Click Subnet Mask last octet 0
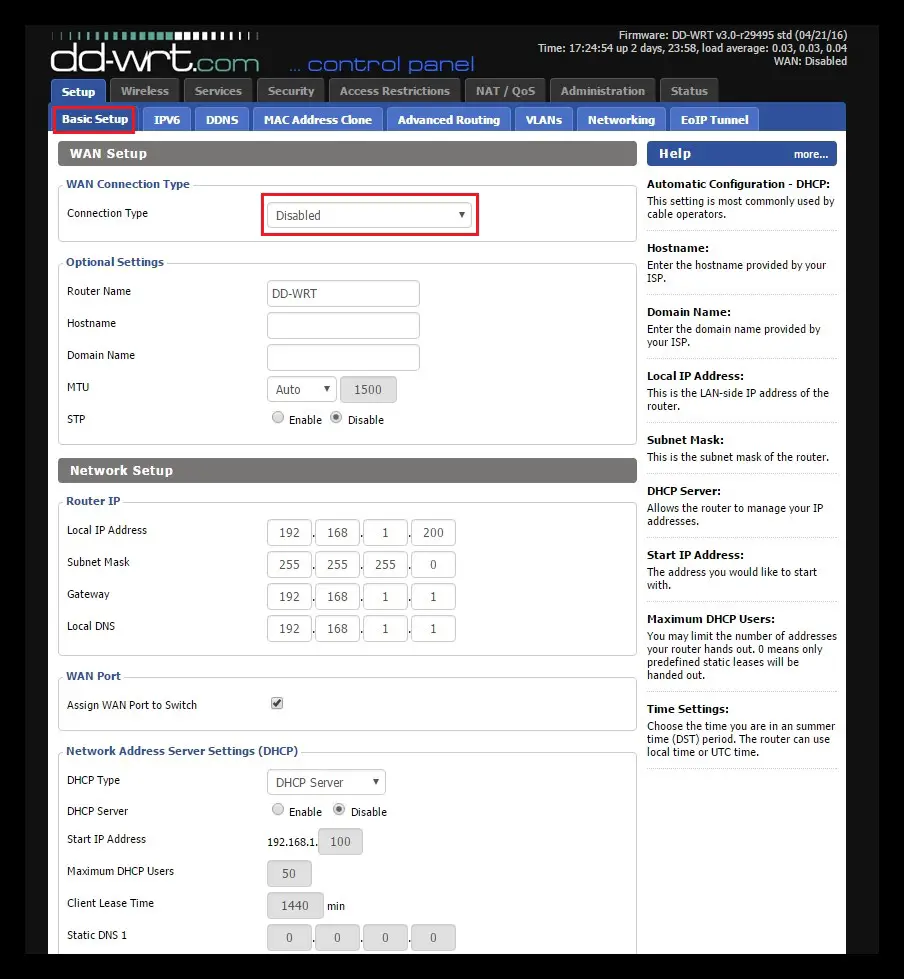The height and width of the screenshot is (979, 904). point(433,564)
